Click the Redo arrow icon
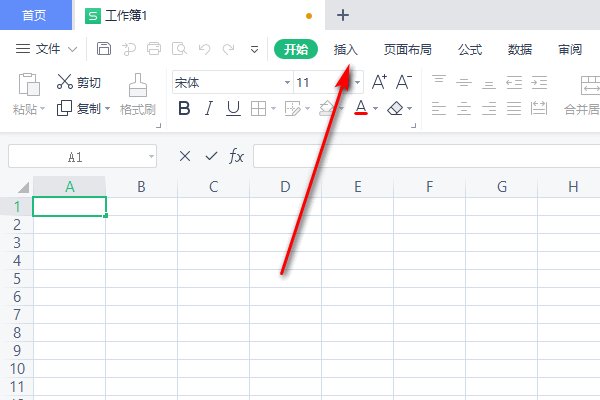The width and height of the screenshot is (600, 400). coord(229,49)
